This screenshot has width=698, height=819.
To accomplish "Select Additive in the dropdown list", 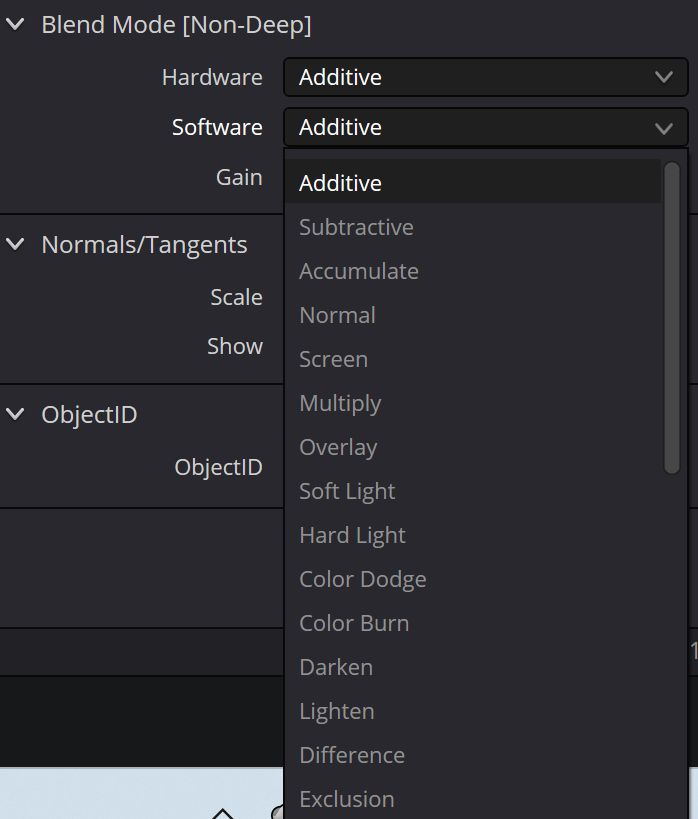I will tap(473, 183).
